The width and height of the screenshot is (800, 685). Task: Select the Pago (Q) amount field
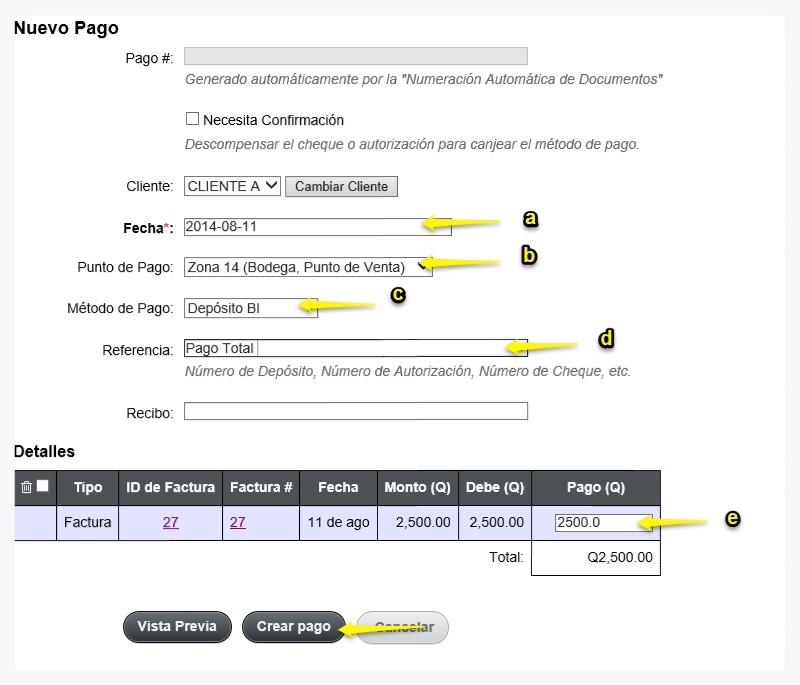click(x=604, y=523)
